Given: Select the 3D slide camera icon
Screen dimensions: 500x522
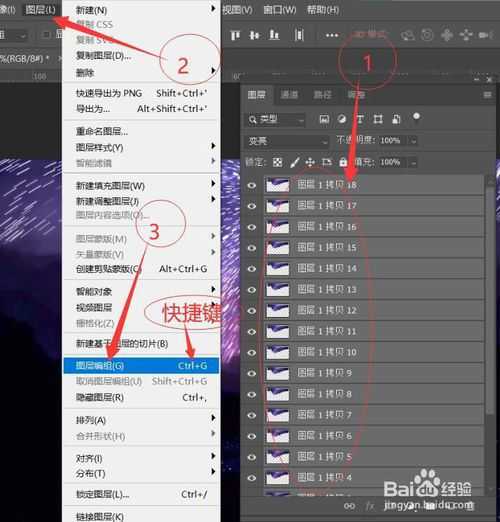Looking at the screenshot, I should point(466,35).
